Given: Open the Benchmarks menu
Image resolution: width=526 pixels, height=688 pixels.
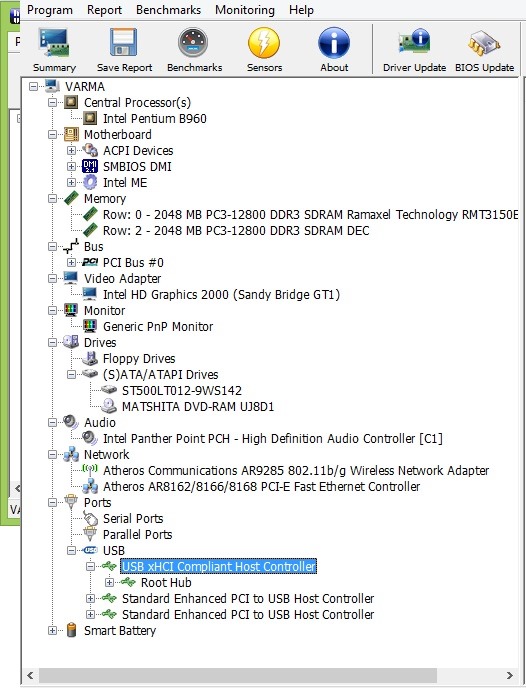Looking at the screenshot, I should coord(168,10).
